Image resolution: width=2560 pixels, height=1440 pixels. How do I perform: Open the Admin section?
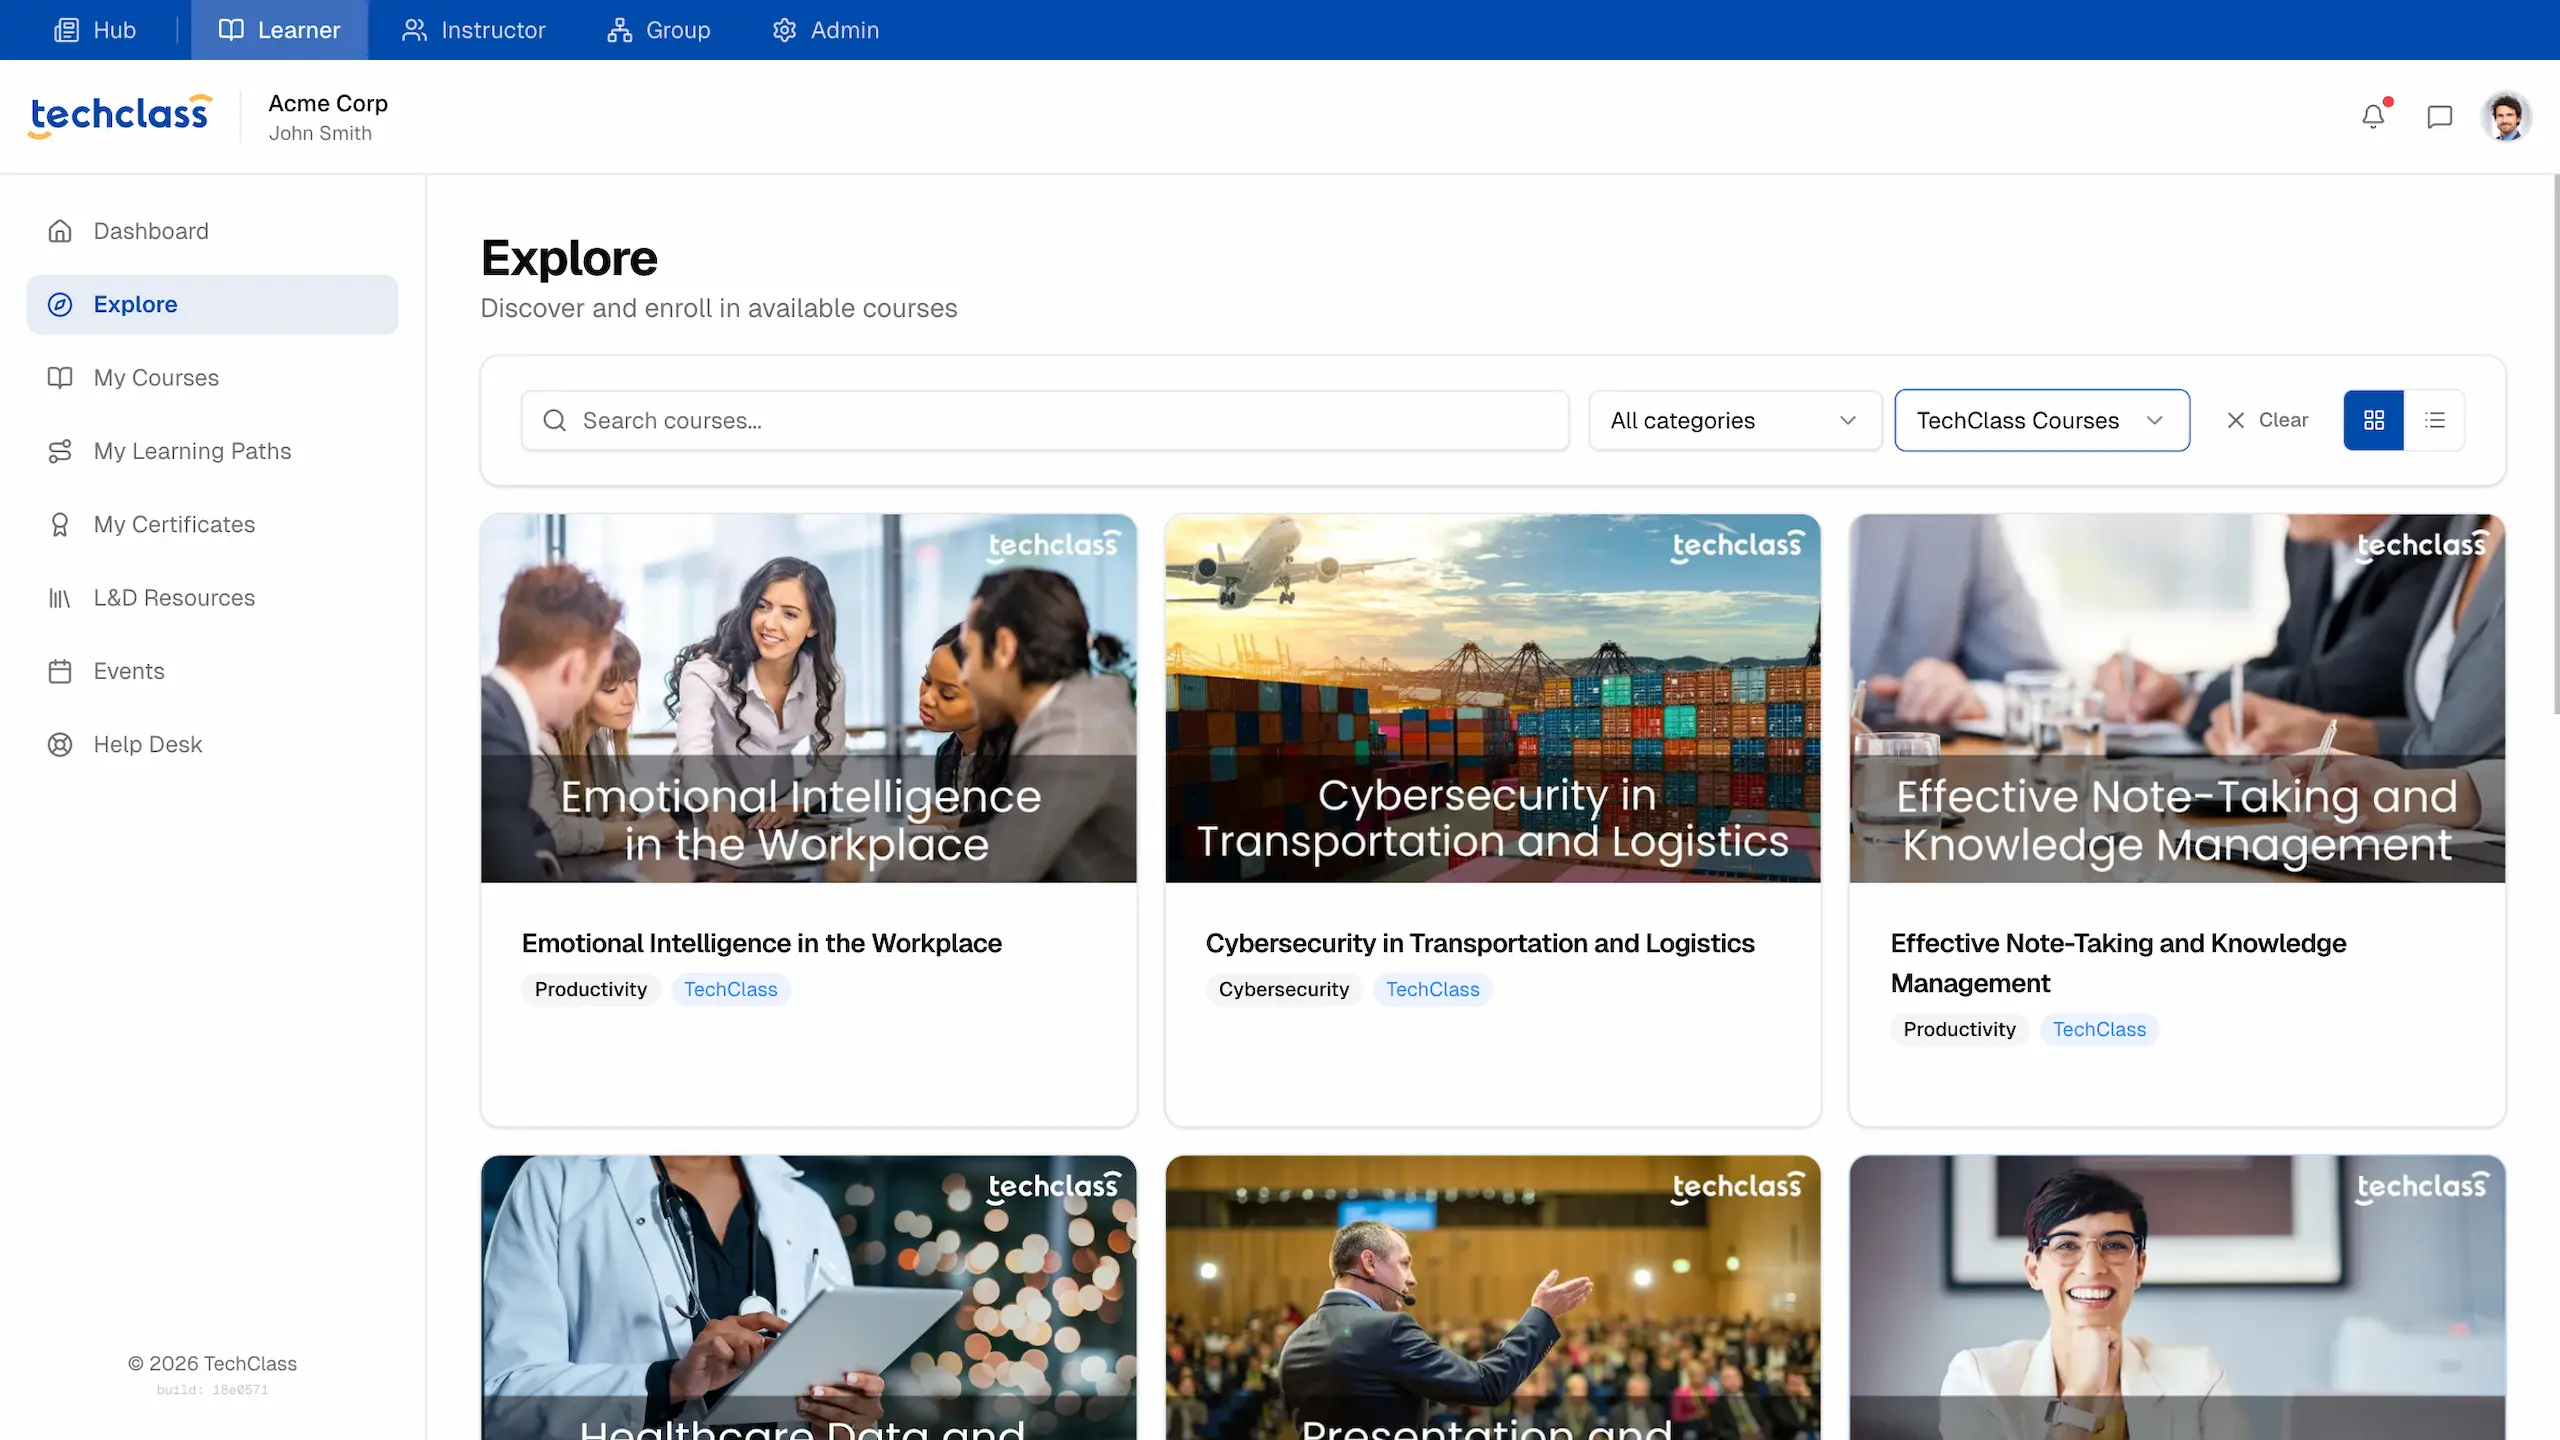826,30
